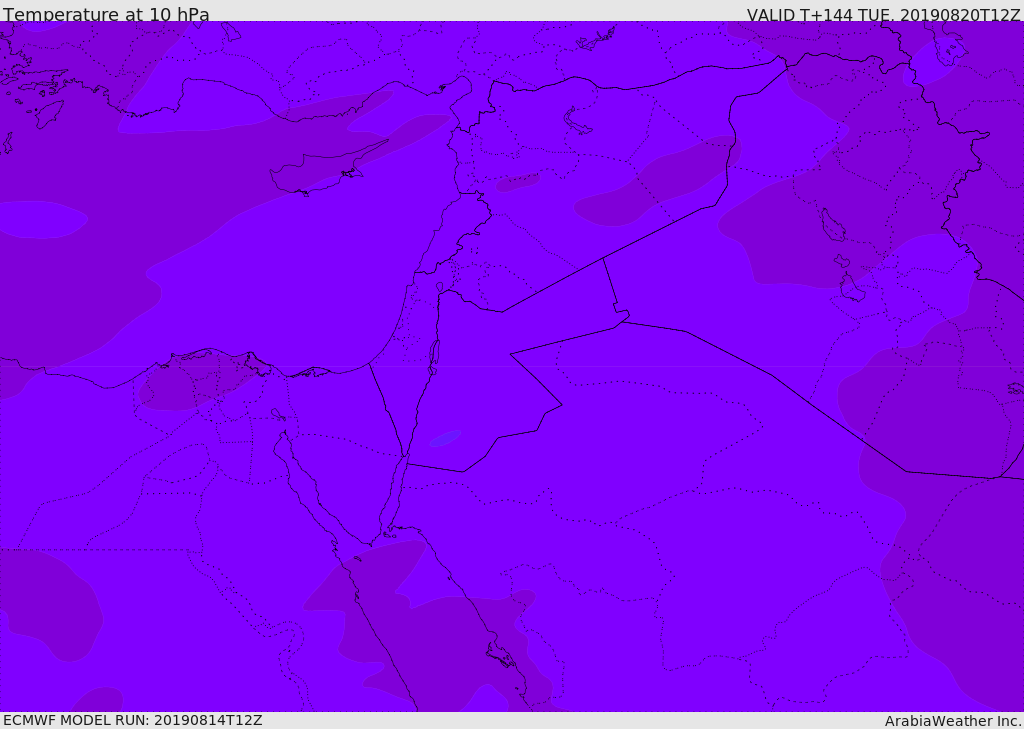1024x729 pixels.
Task: Click the 'ECMWF MODEL RUN: 20190814T12Z' footer text
Action: (133, 720)
